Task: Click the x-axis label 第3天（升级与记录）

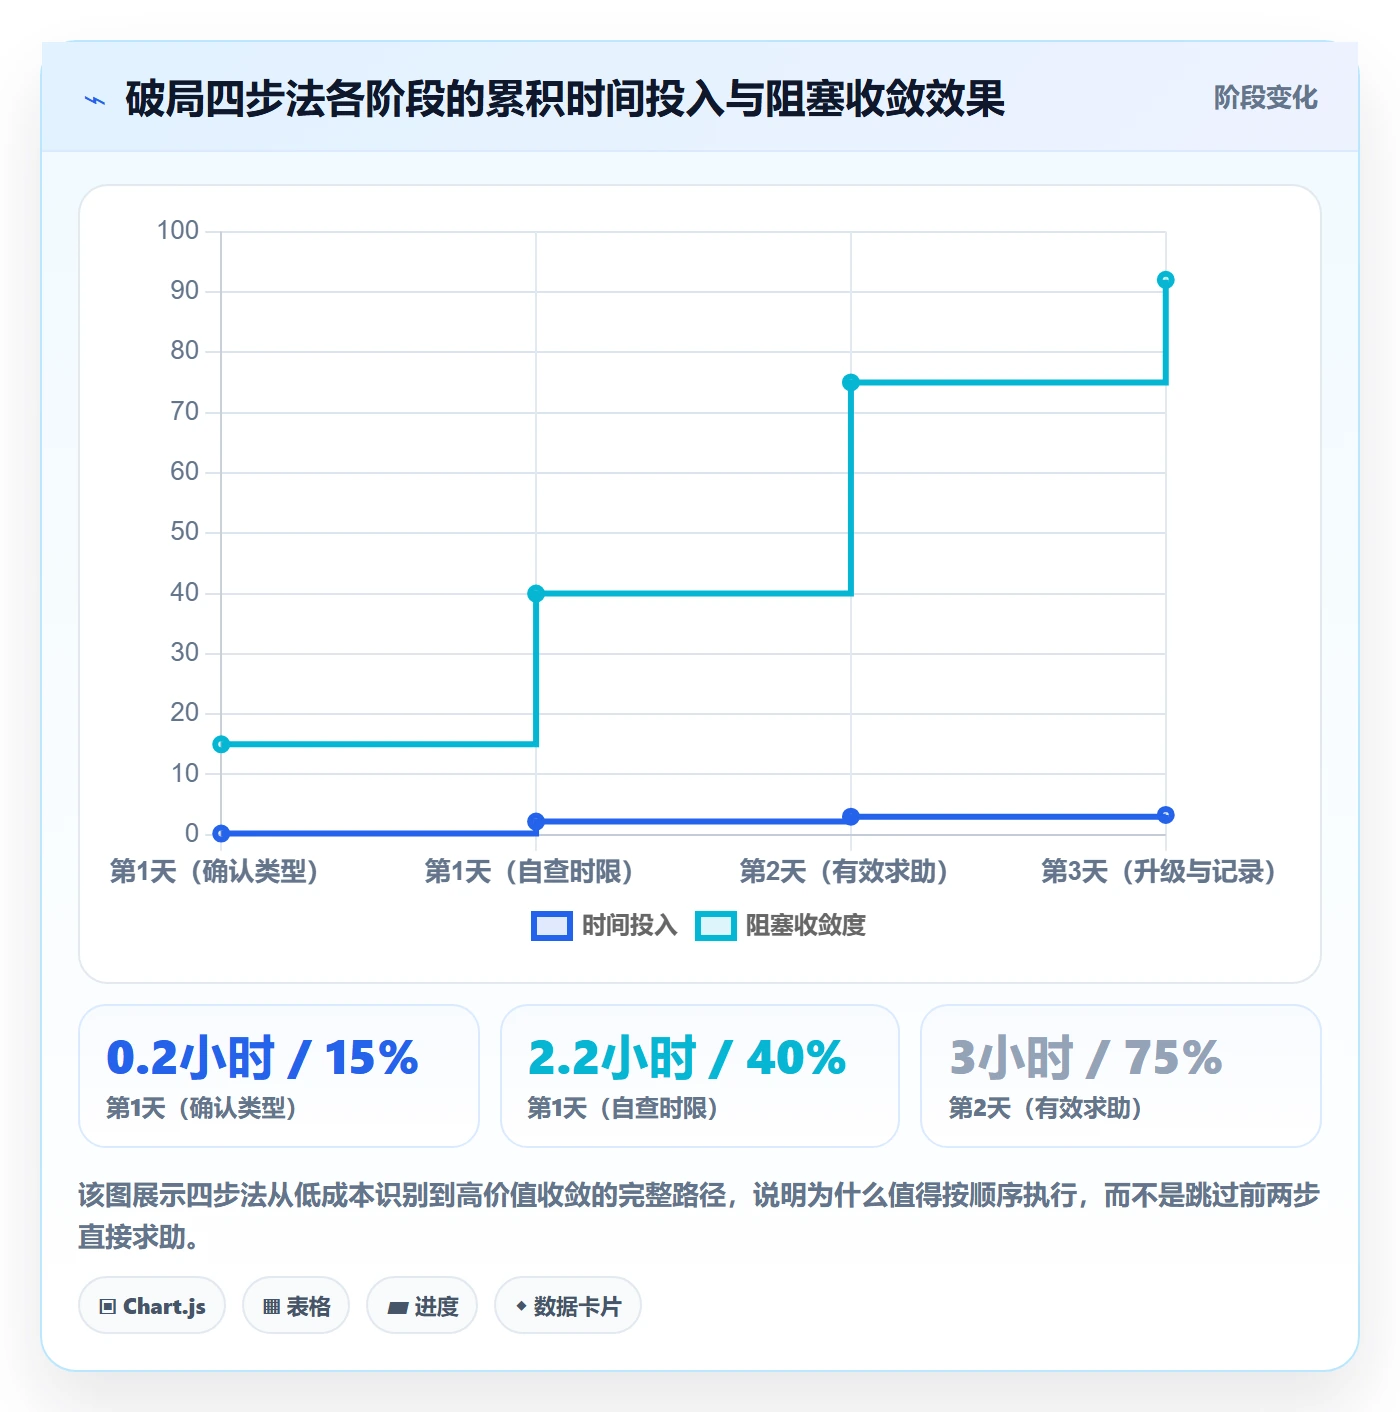Action: point(1159,871)
